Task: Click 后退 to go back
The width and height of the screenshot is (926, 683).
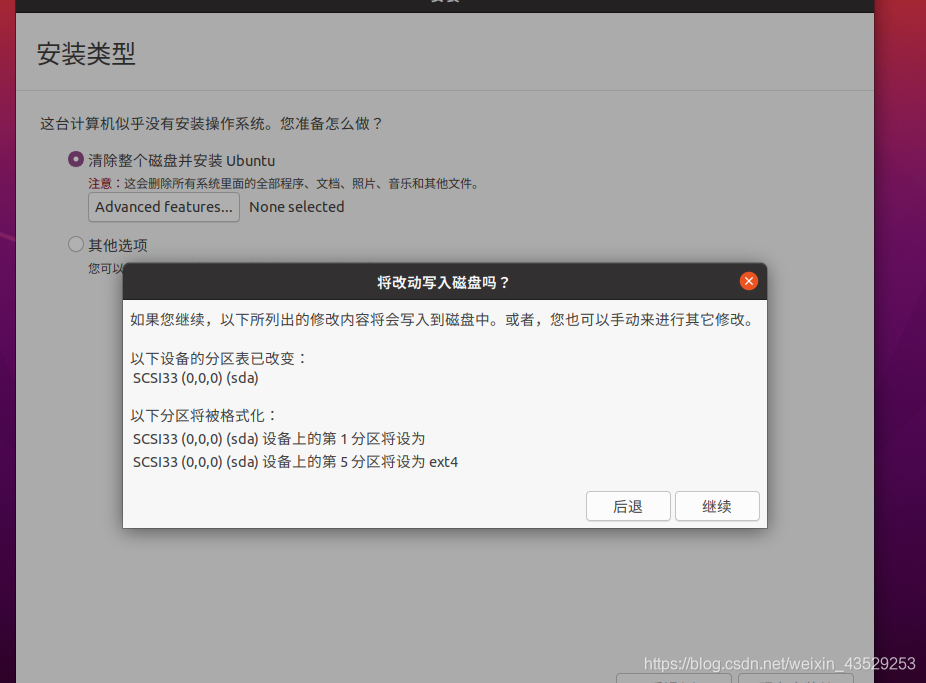Action: click(628, 506)
